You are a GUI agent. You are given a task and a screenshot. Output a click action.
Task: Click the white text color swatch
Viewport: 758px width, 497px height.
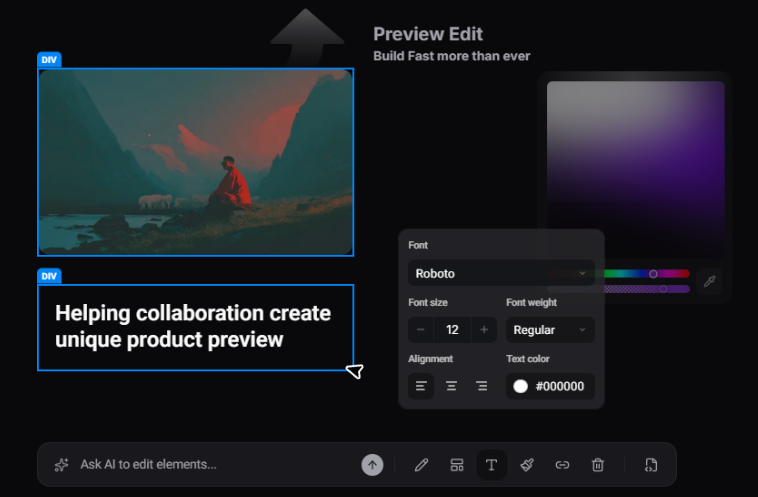pyautogui.click(x=520, y=386)
